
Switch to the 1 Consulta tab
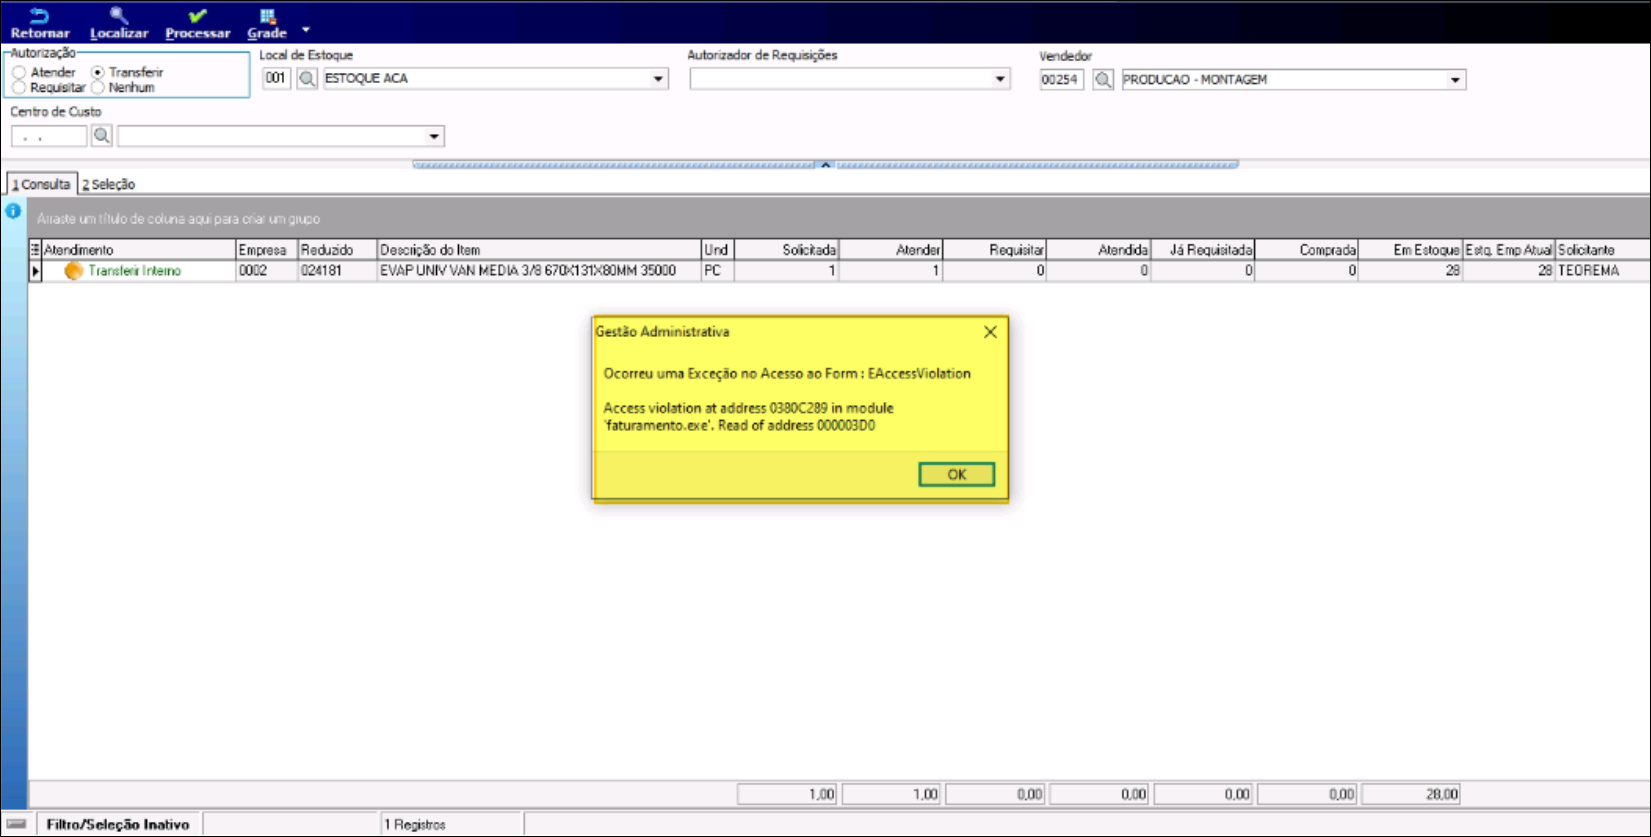tap(42, 184)
